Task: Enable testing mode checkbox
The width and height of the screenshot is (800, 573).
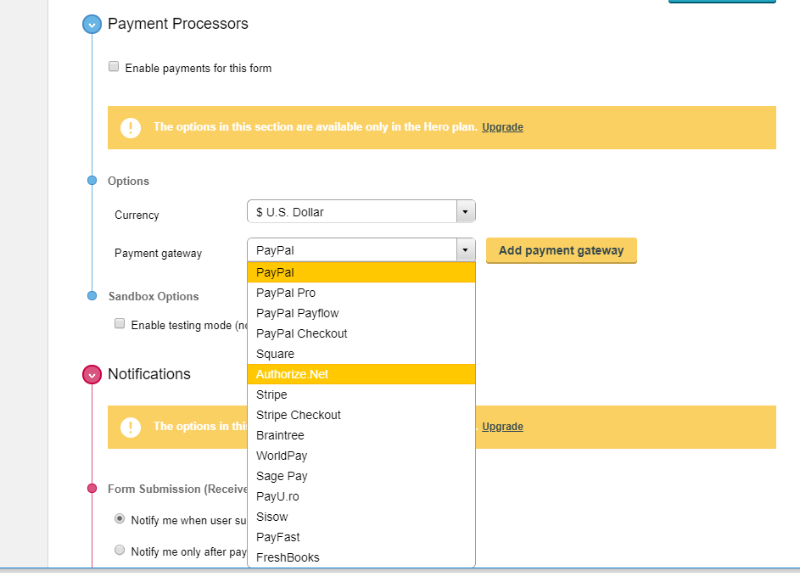Action: tap(119, 323)
